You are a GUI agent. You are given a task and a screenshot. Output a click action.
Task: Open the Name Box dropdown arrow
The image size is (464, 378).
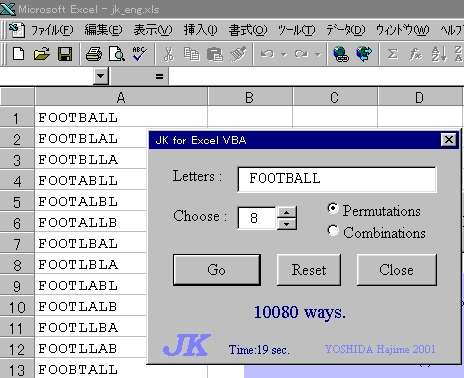tap(101, 77)
